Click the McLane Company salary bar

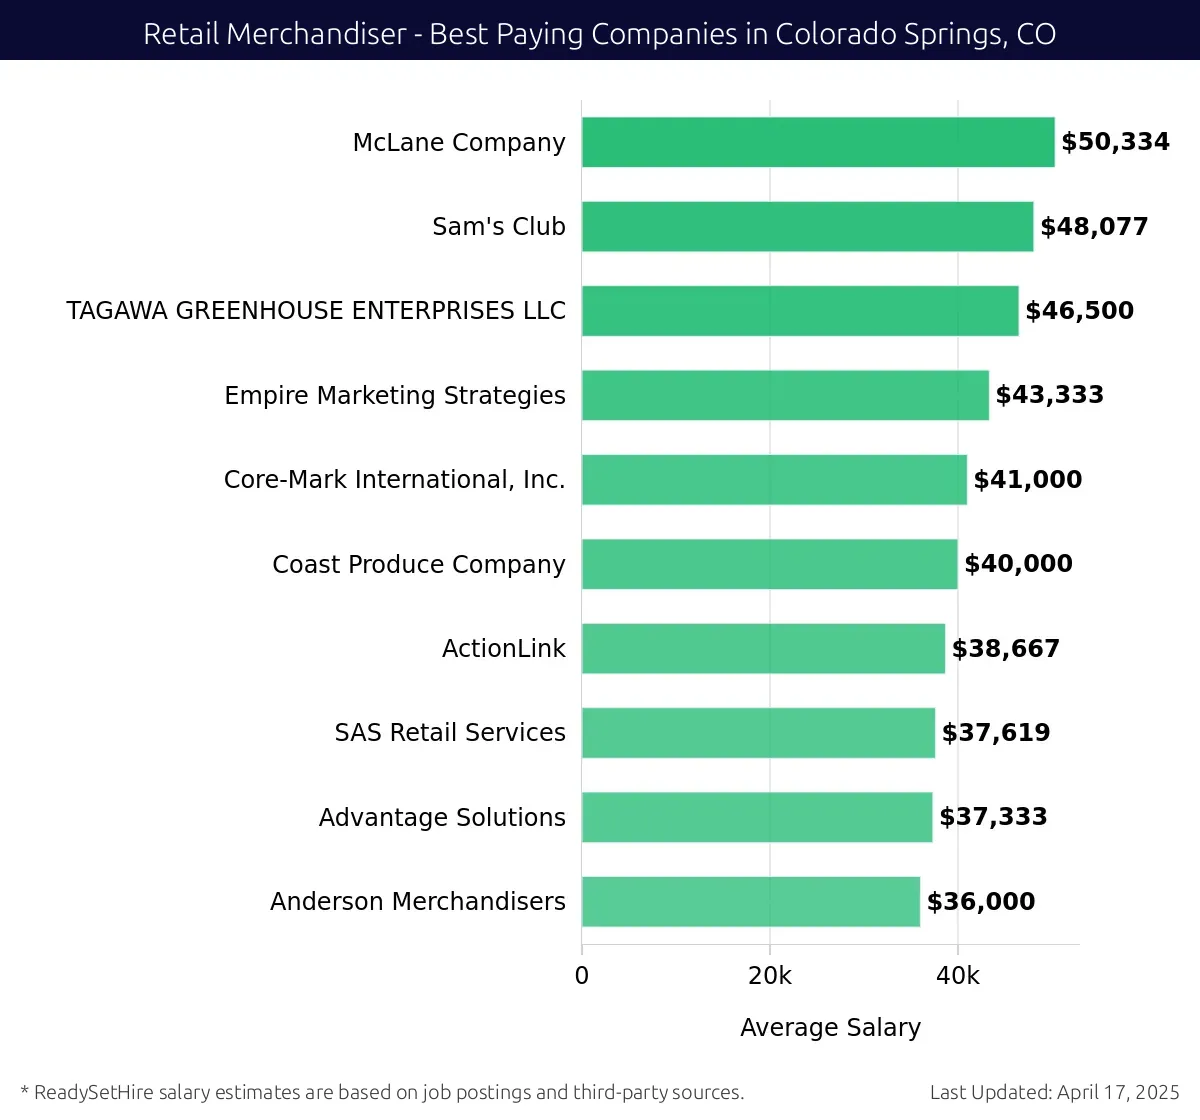tap(818, 142)
